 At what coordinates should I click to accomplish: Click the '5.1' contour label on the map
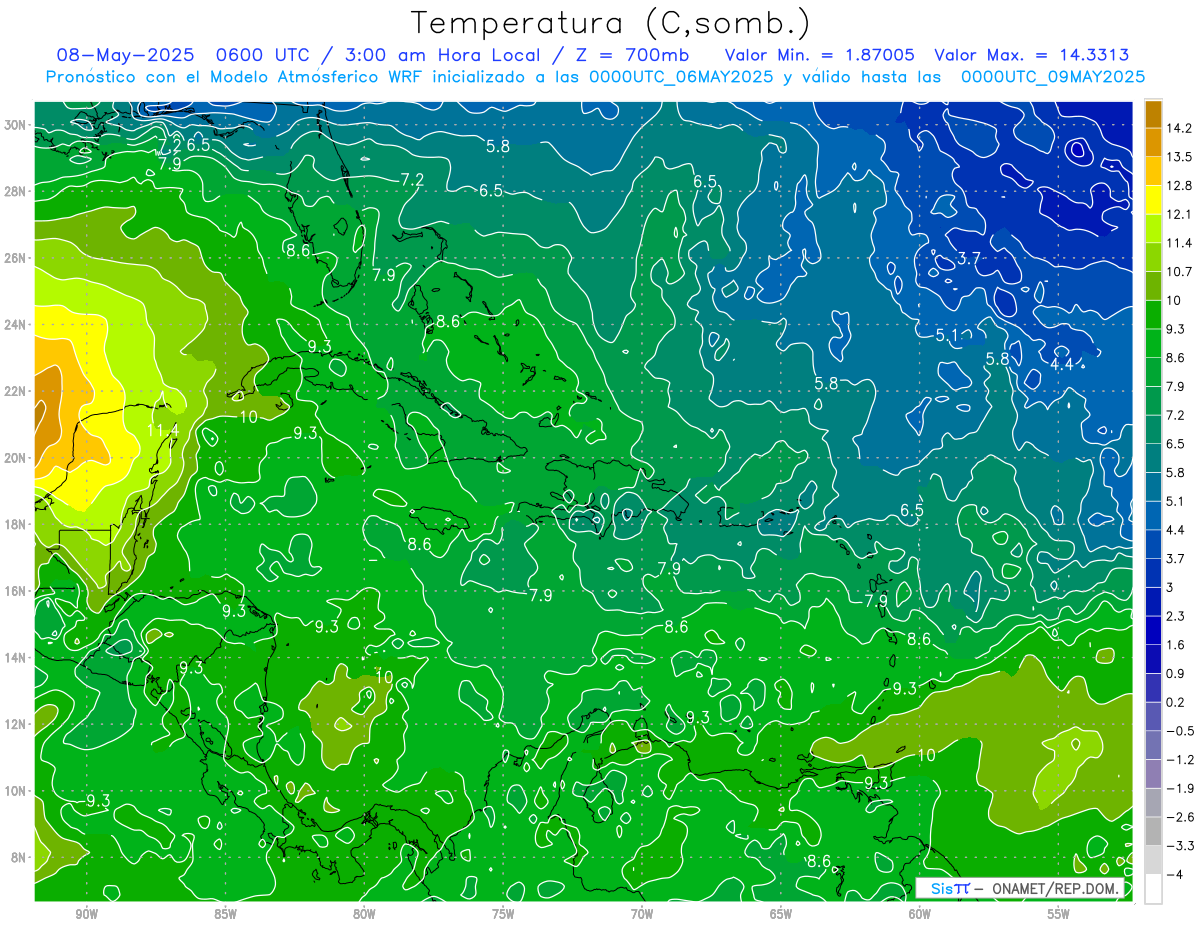947,334
